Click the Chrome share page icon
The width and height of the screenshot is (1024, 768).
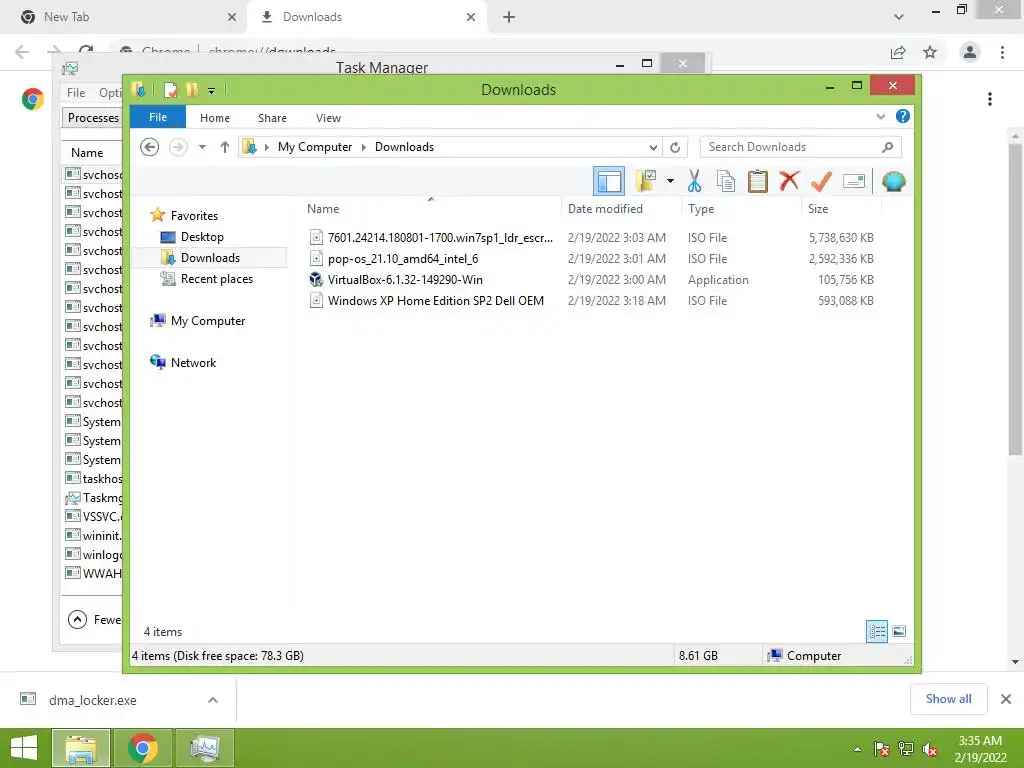tap(898, 52)
